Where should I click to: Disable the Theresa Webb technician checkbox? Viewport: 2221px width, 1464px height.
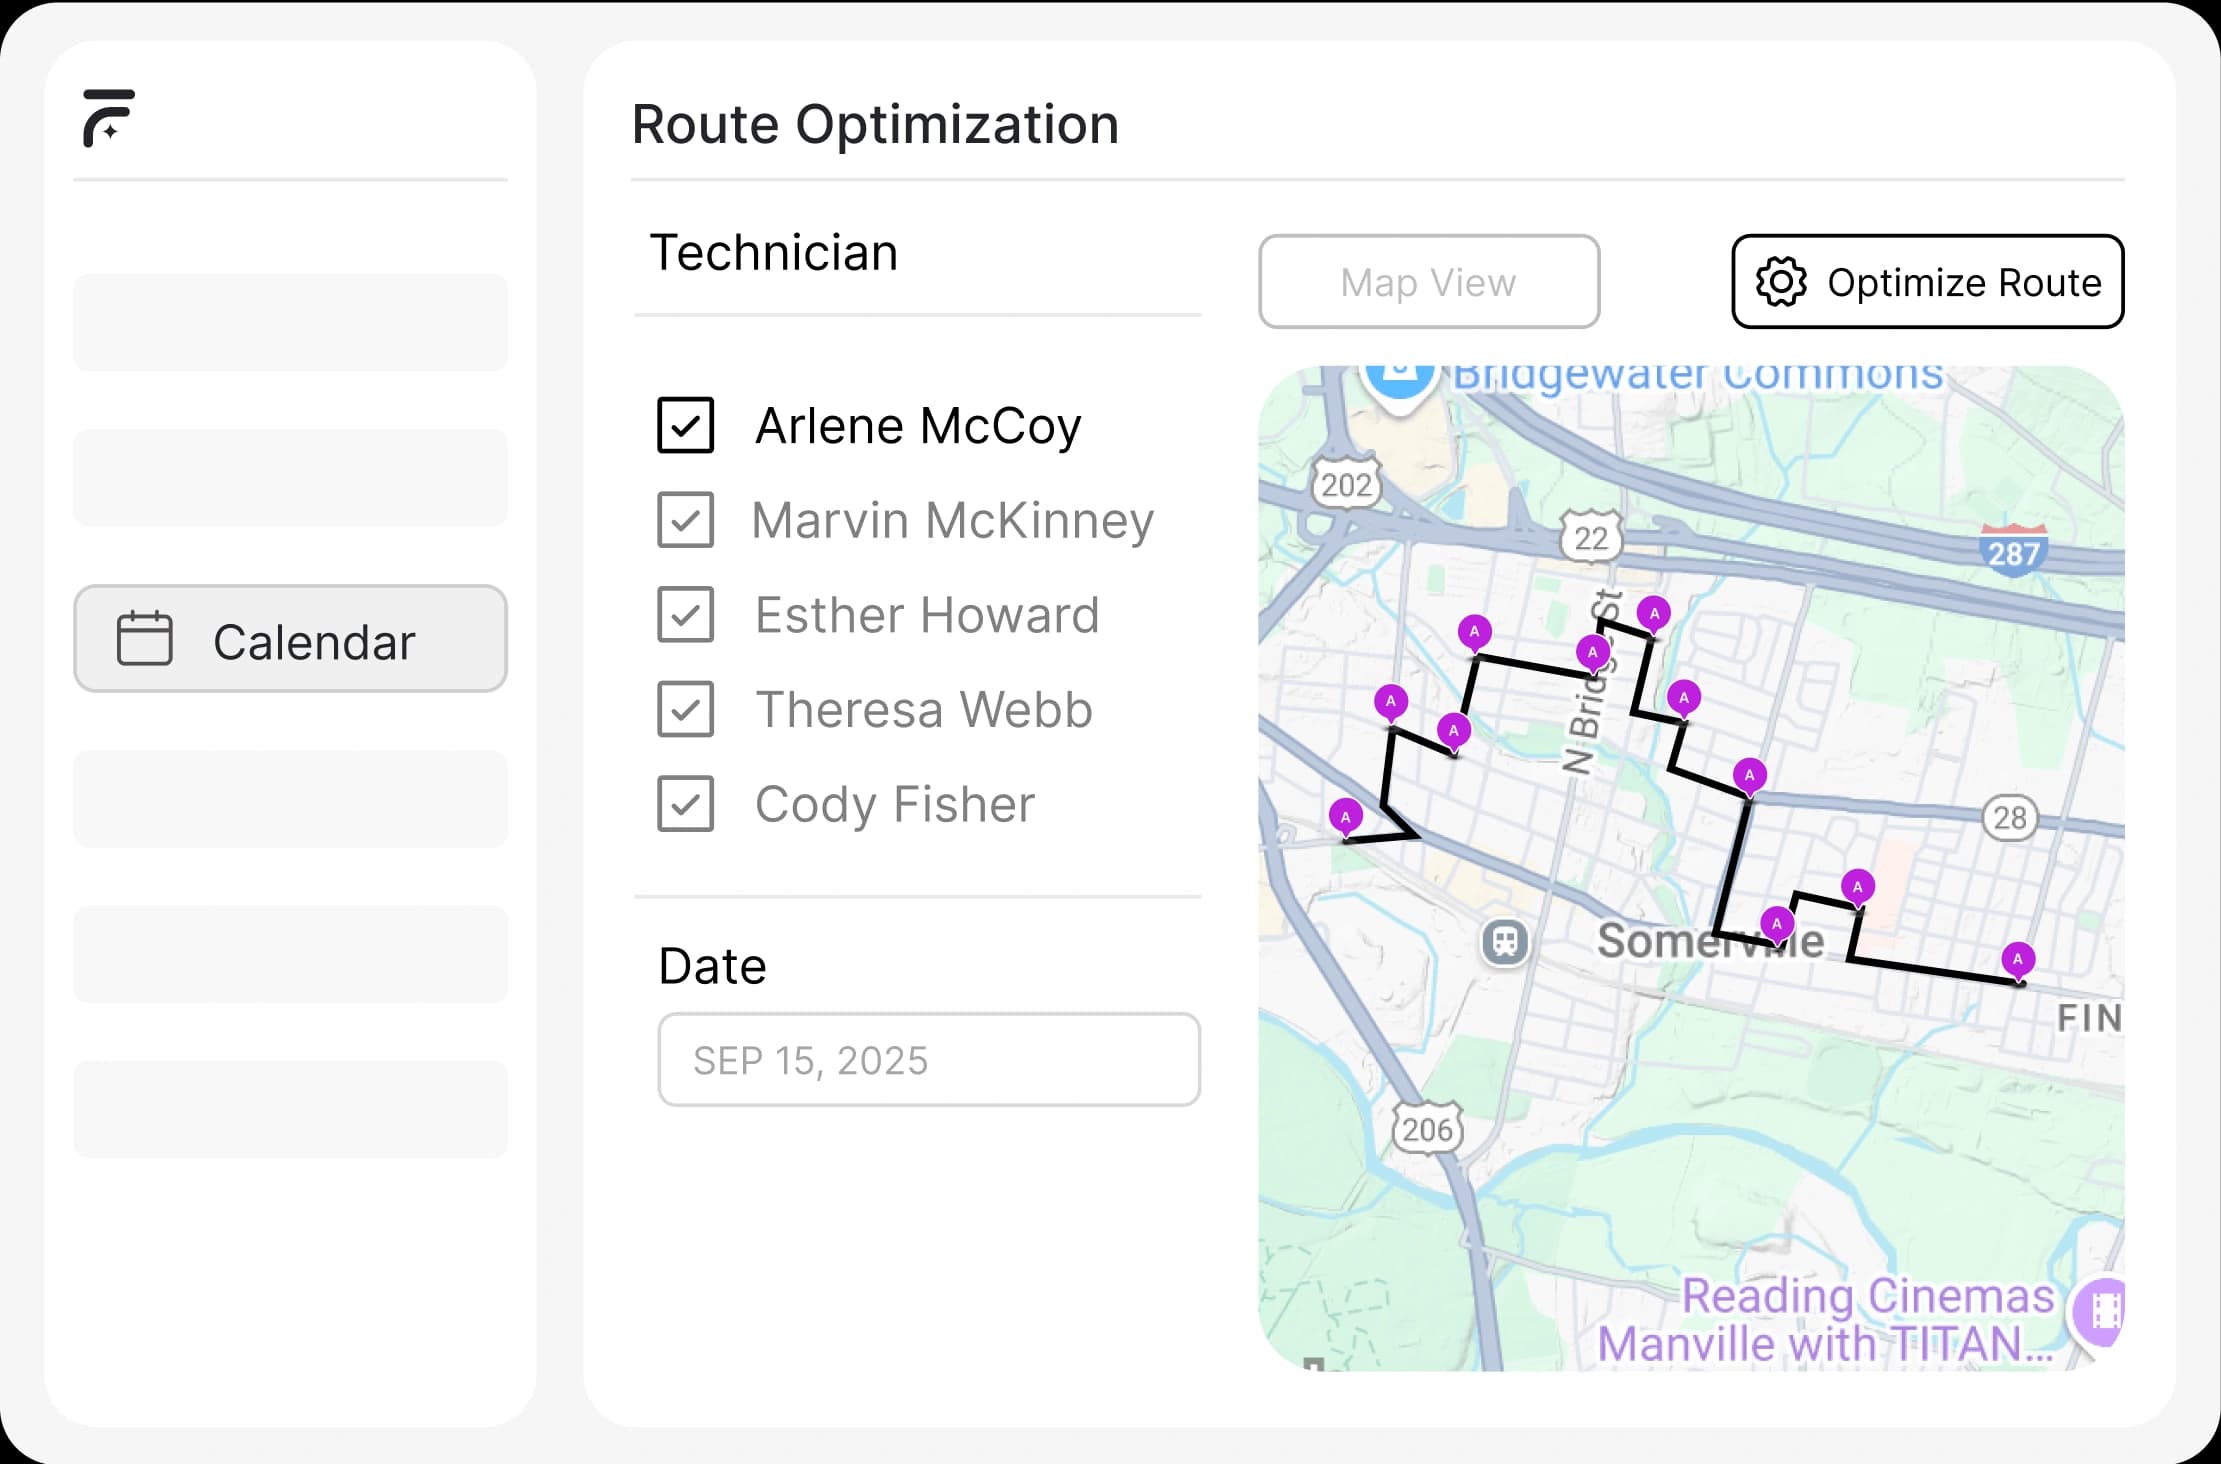(x=686, y=709)
